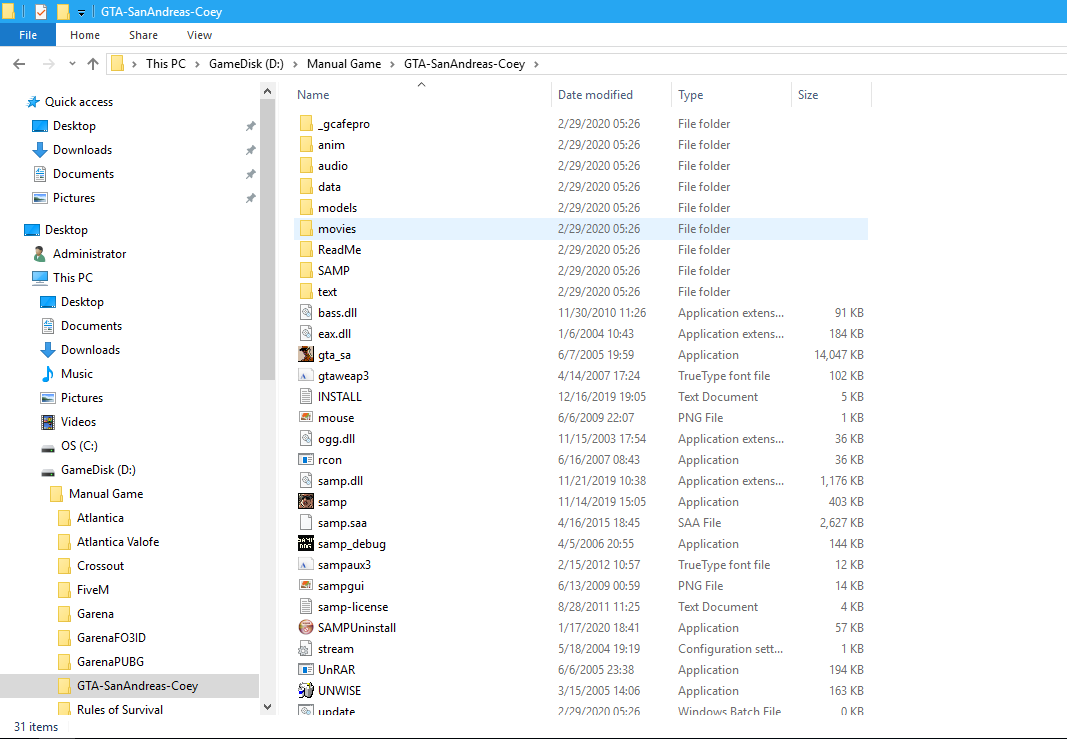Expand the chevron after GameDisk (D:) in address bar
The image size is (1067, 739).
click(x=295, y=64)
